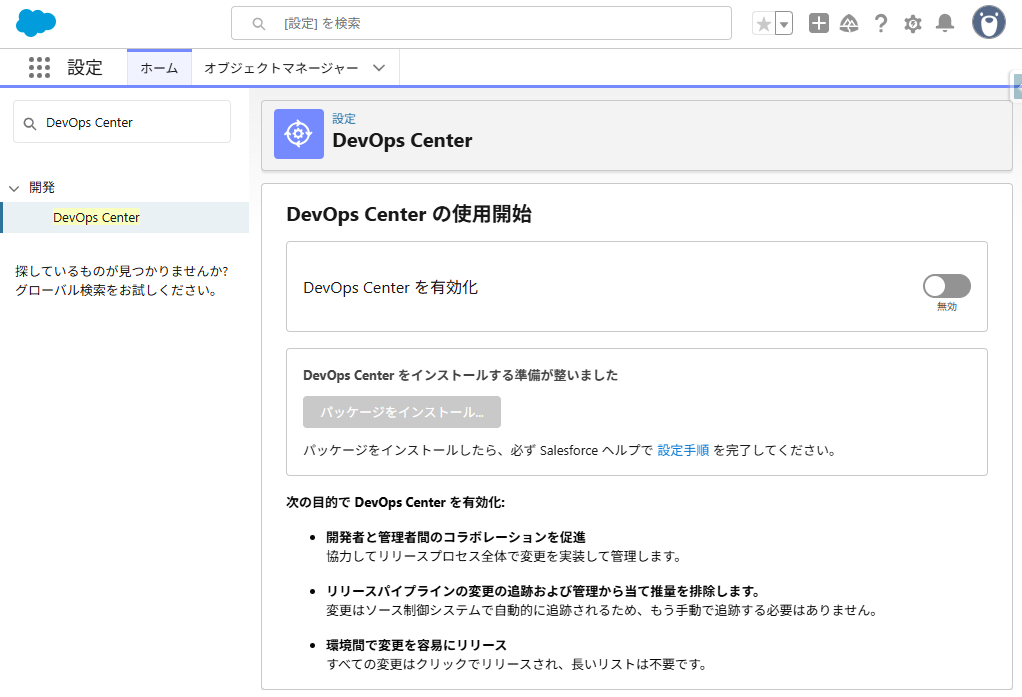
Task: Click the パッケージをインストール button
Action: (x=402, y=412)
